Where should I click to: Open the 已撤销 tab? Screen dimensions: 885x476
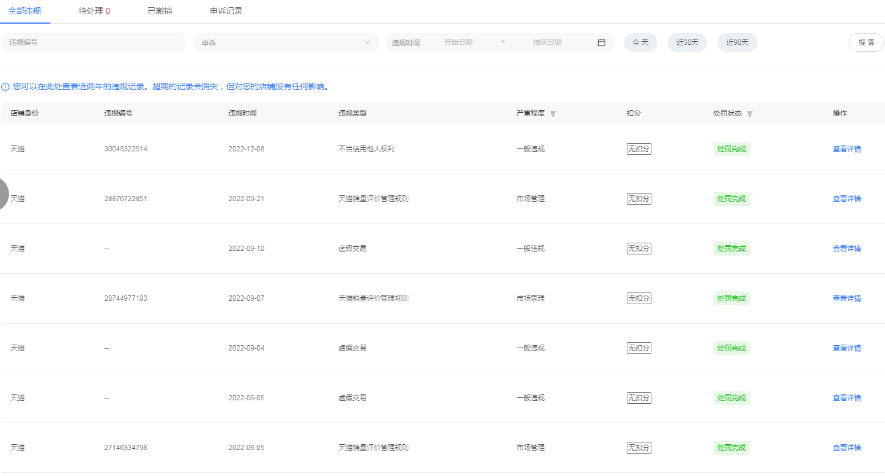tap(160, 11)
